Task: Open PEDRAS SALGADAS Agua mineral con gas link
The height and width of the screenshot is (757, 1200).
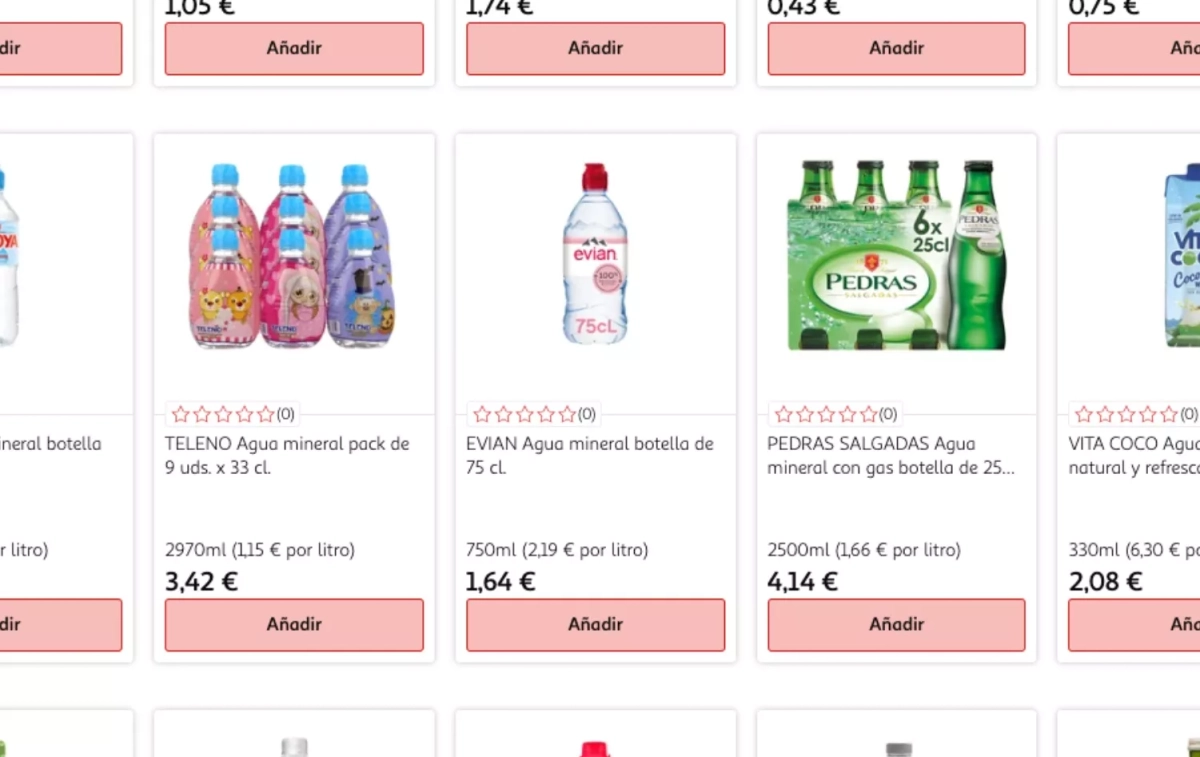Action: [890, 455]
